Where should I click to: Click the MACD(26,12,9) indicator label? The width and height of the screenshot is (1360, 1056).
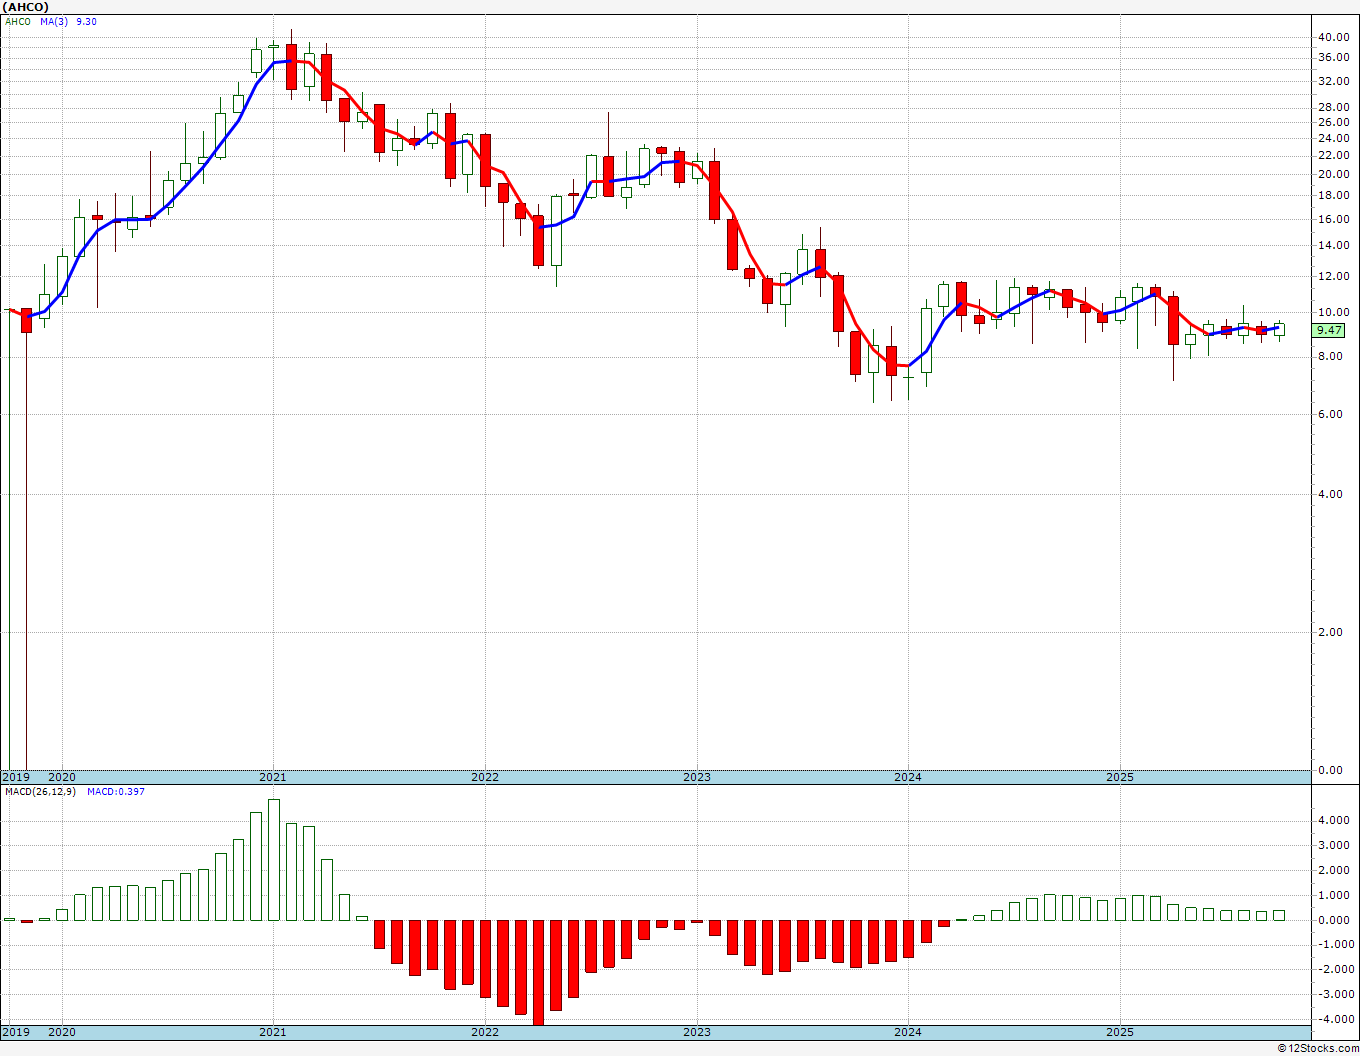pos(39,791)
